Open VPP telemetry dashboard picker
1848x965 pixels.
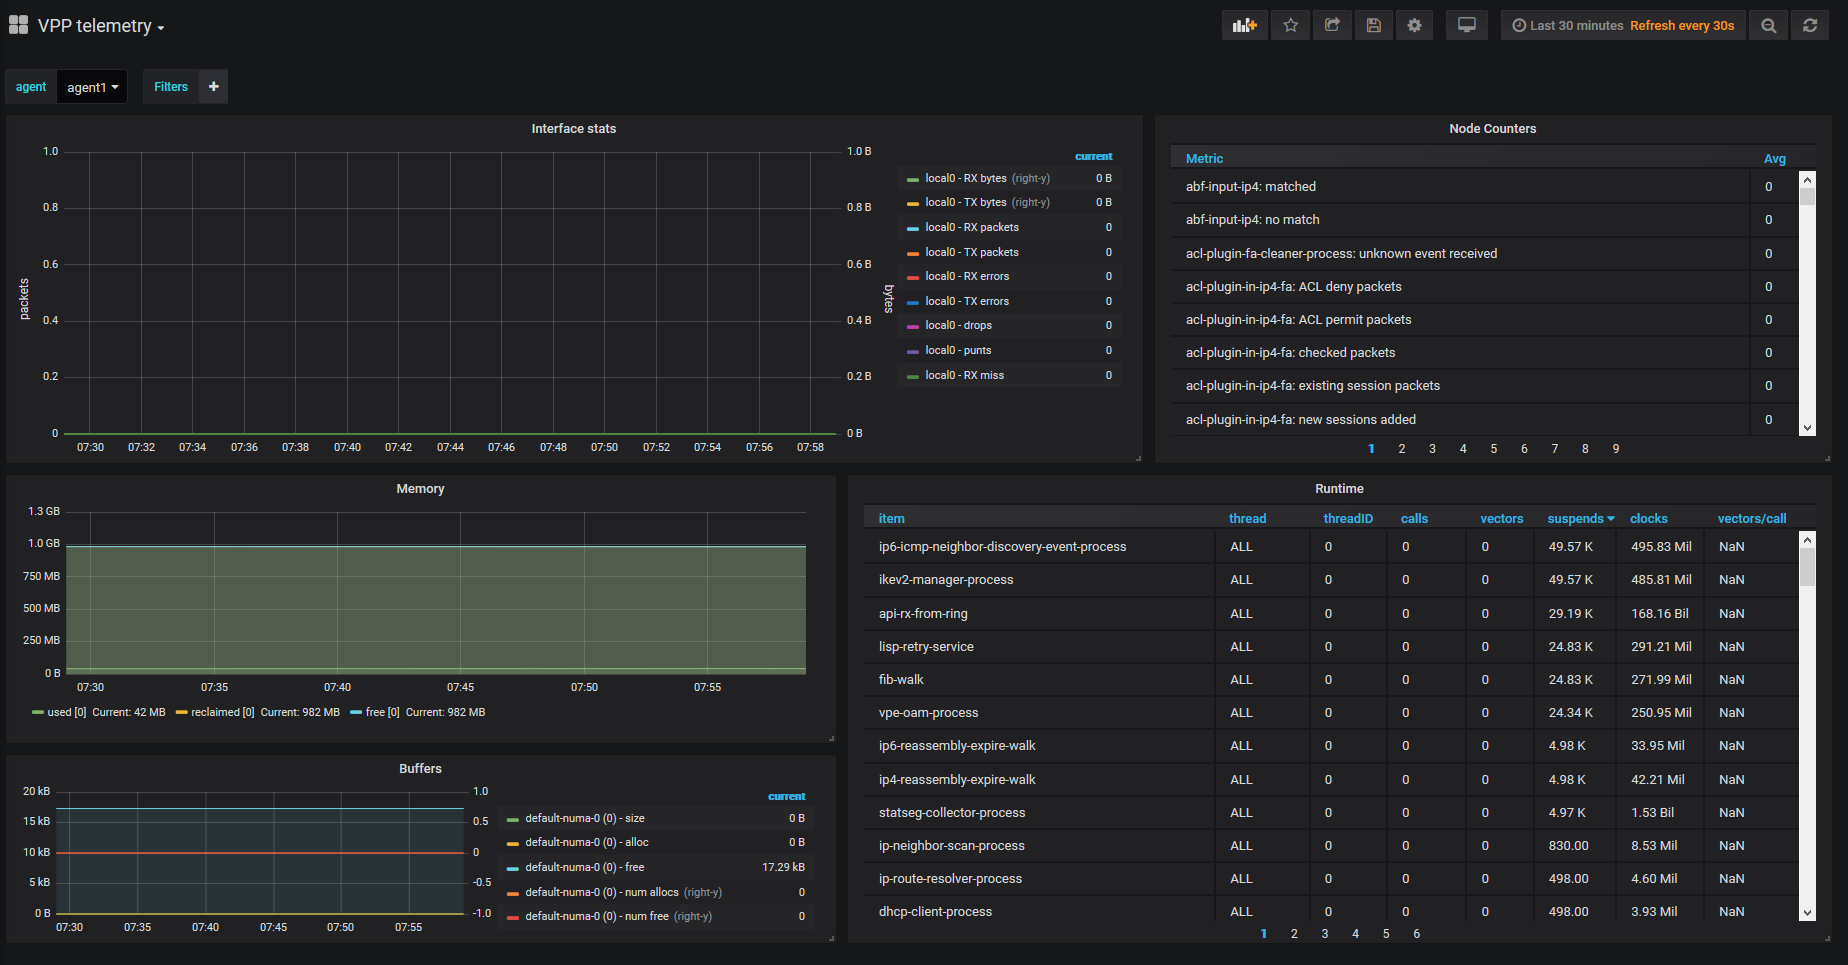tap(100, 26)
